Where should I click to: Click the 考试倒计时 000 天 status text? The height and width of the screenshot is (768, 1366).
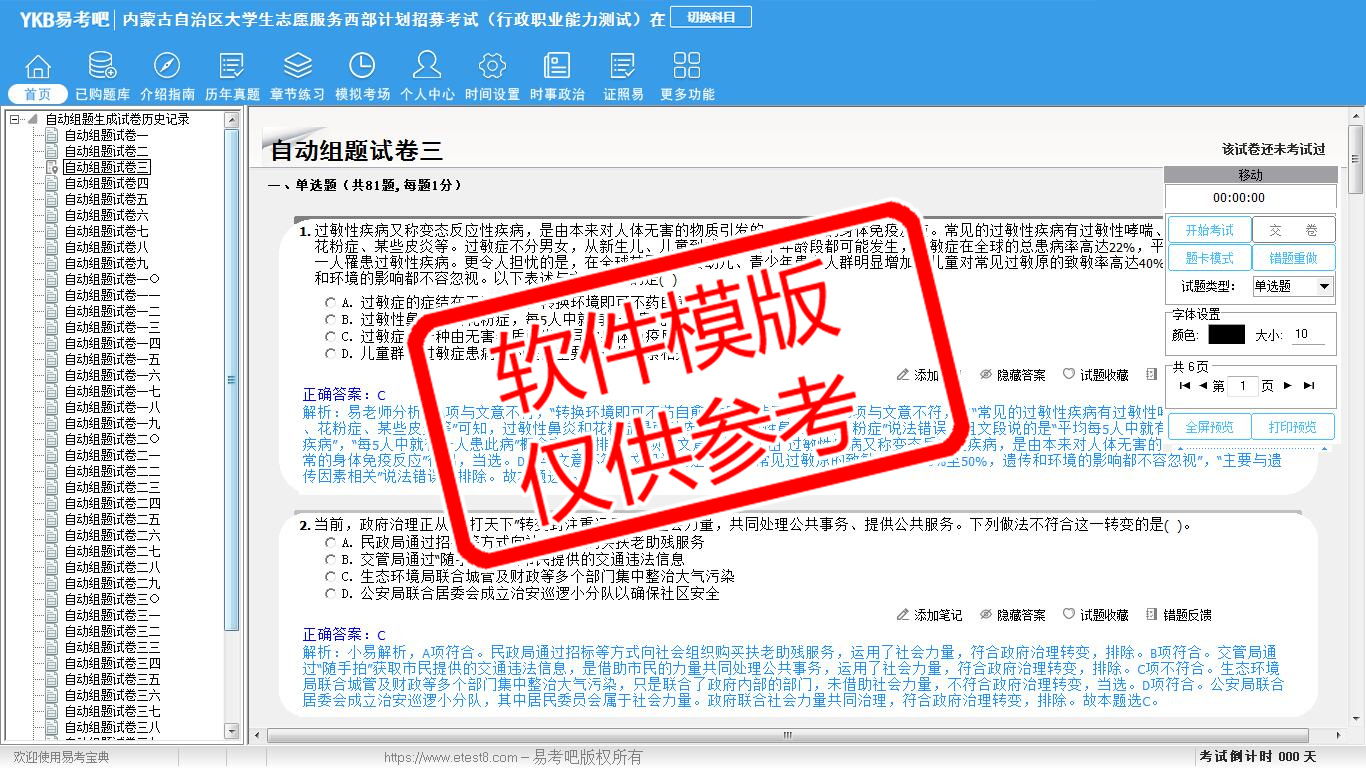tap(1258, 757)
